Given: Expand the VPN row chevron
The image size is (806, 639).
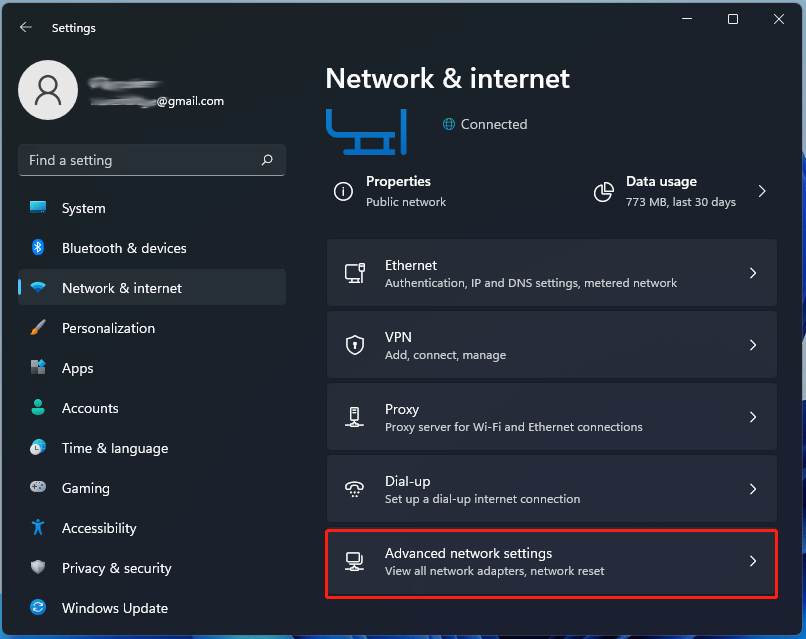Looking at the screenshot, I should [753, 344].
